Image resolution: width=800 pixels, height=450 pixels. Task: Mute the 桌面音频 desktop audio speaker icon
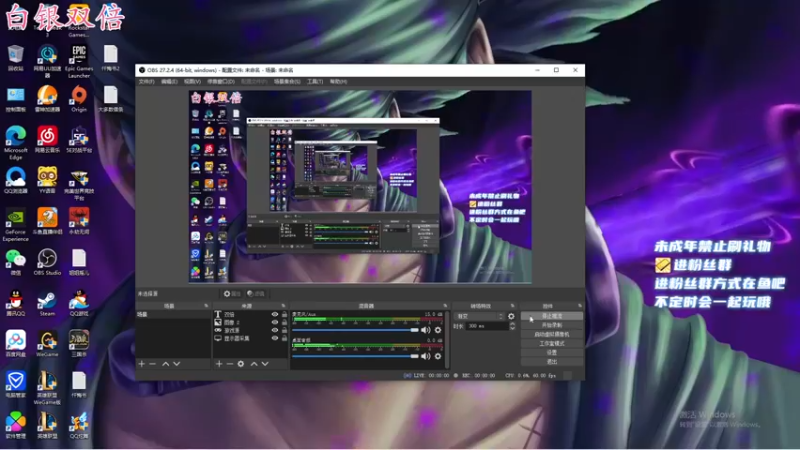click(x=426, y=356)
